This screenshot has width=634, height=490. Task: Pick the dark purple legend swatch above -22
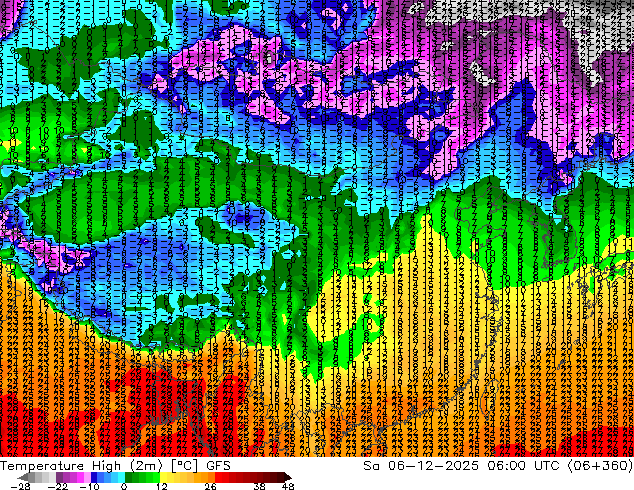coord(59,477)
